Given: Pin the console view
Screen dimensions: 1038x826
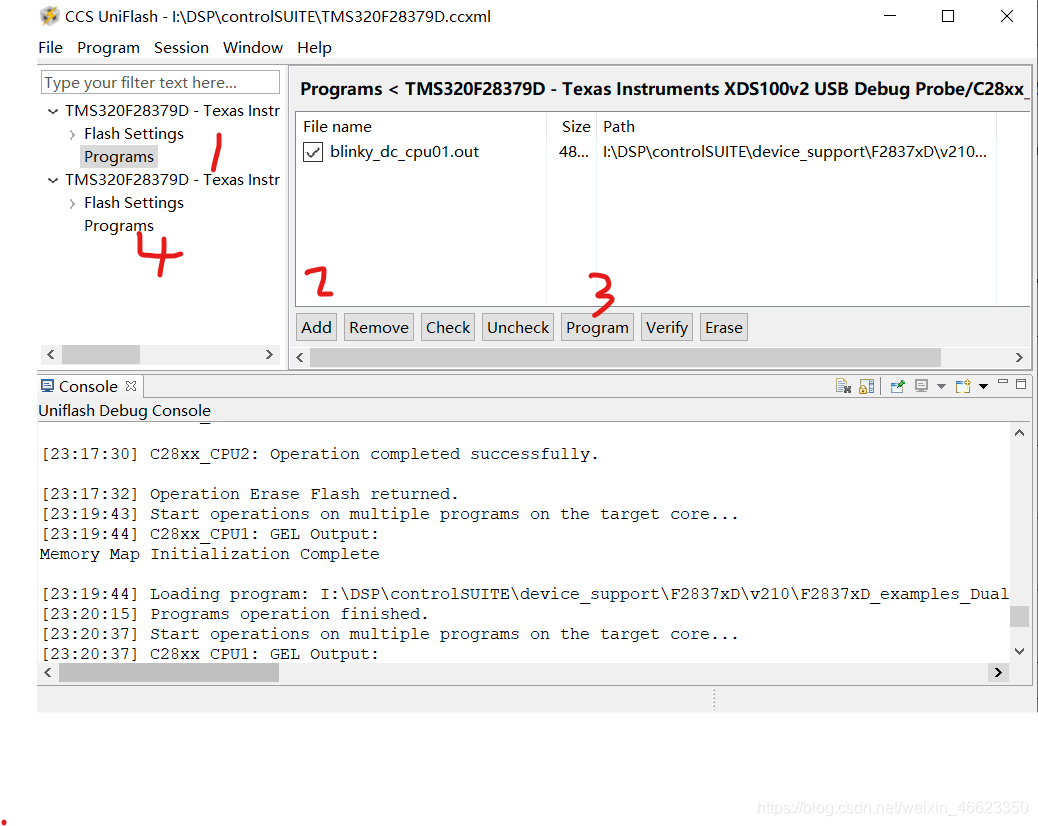Looking at the screenshot, I should point(898,386).
